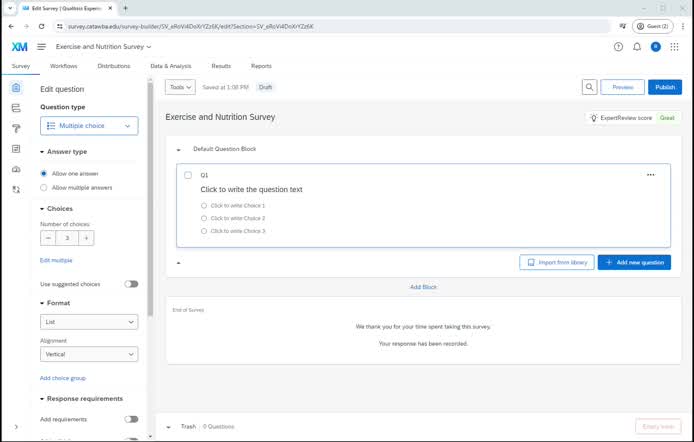Screen dimensions: 694x442
Task: Open the Guest (2) profile button
Action: 652,27
